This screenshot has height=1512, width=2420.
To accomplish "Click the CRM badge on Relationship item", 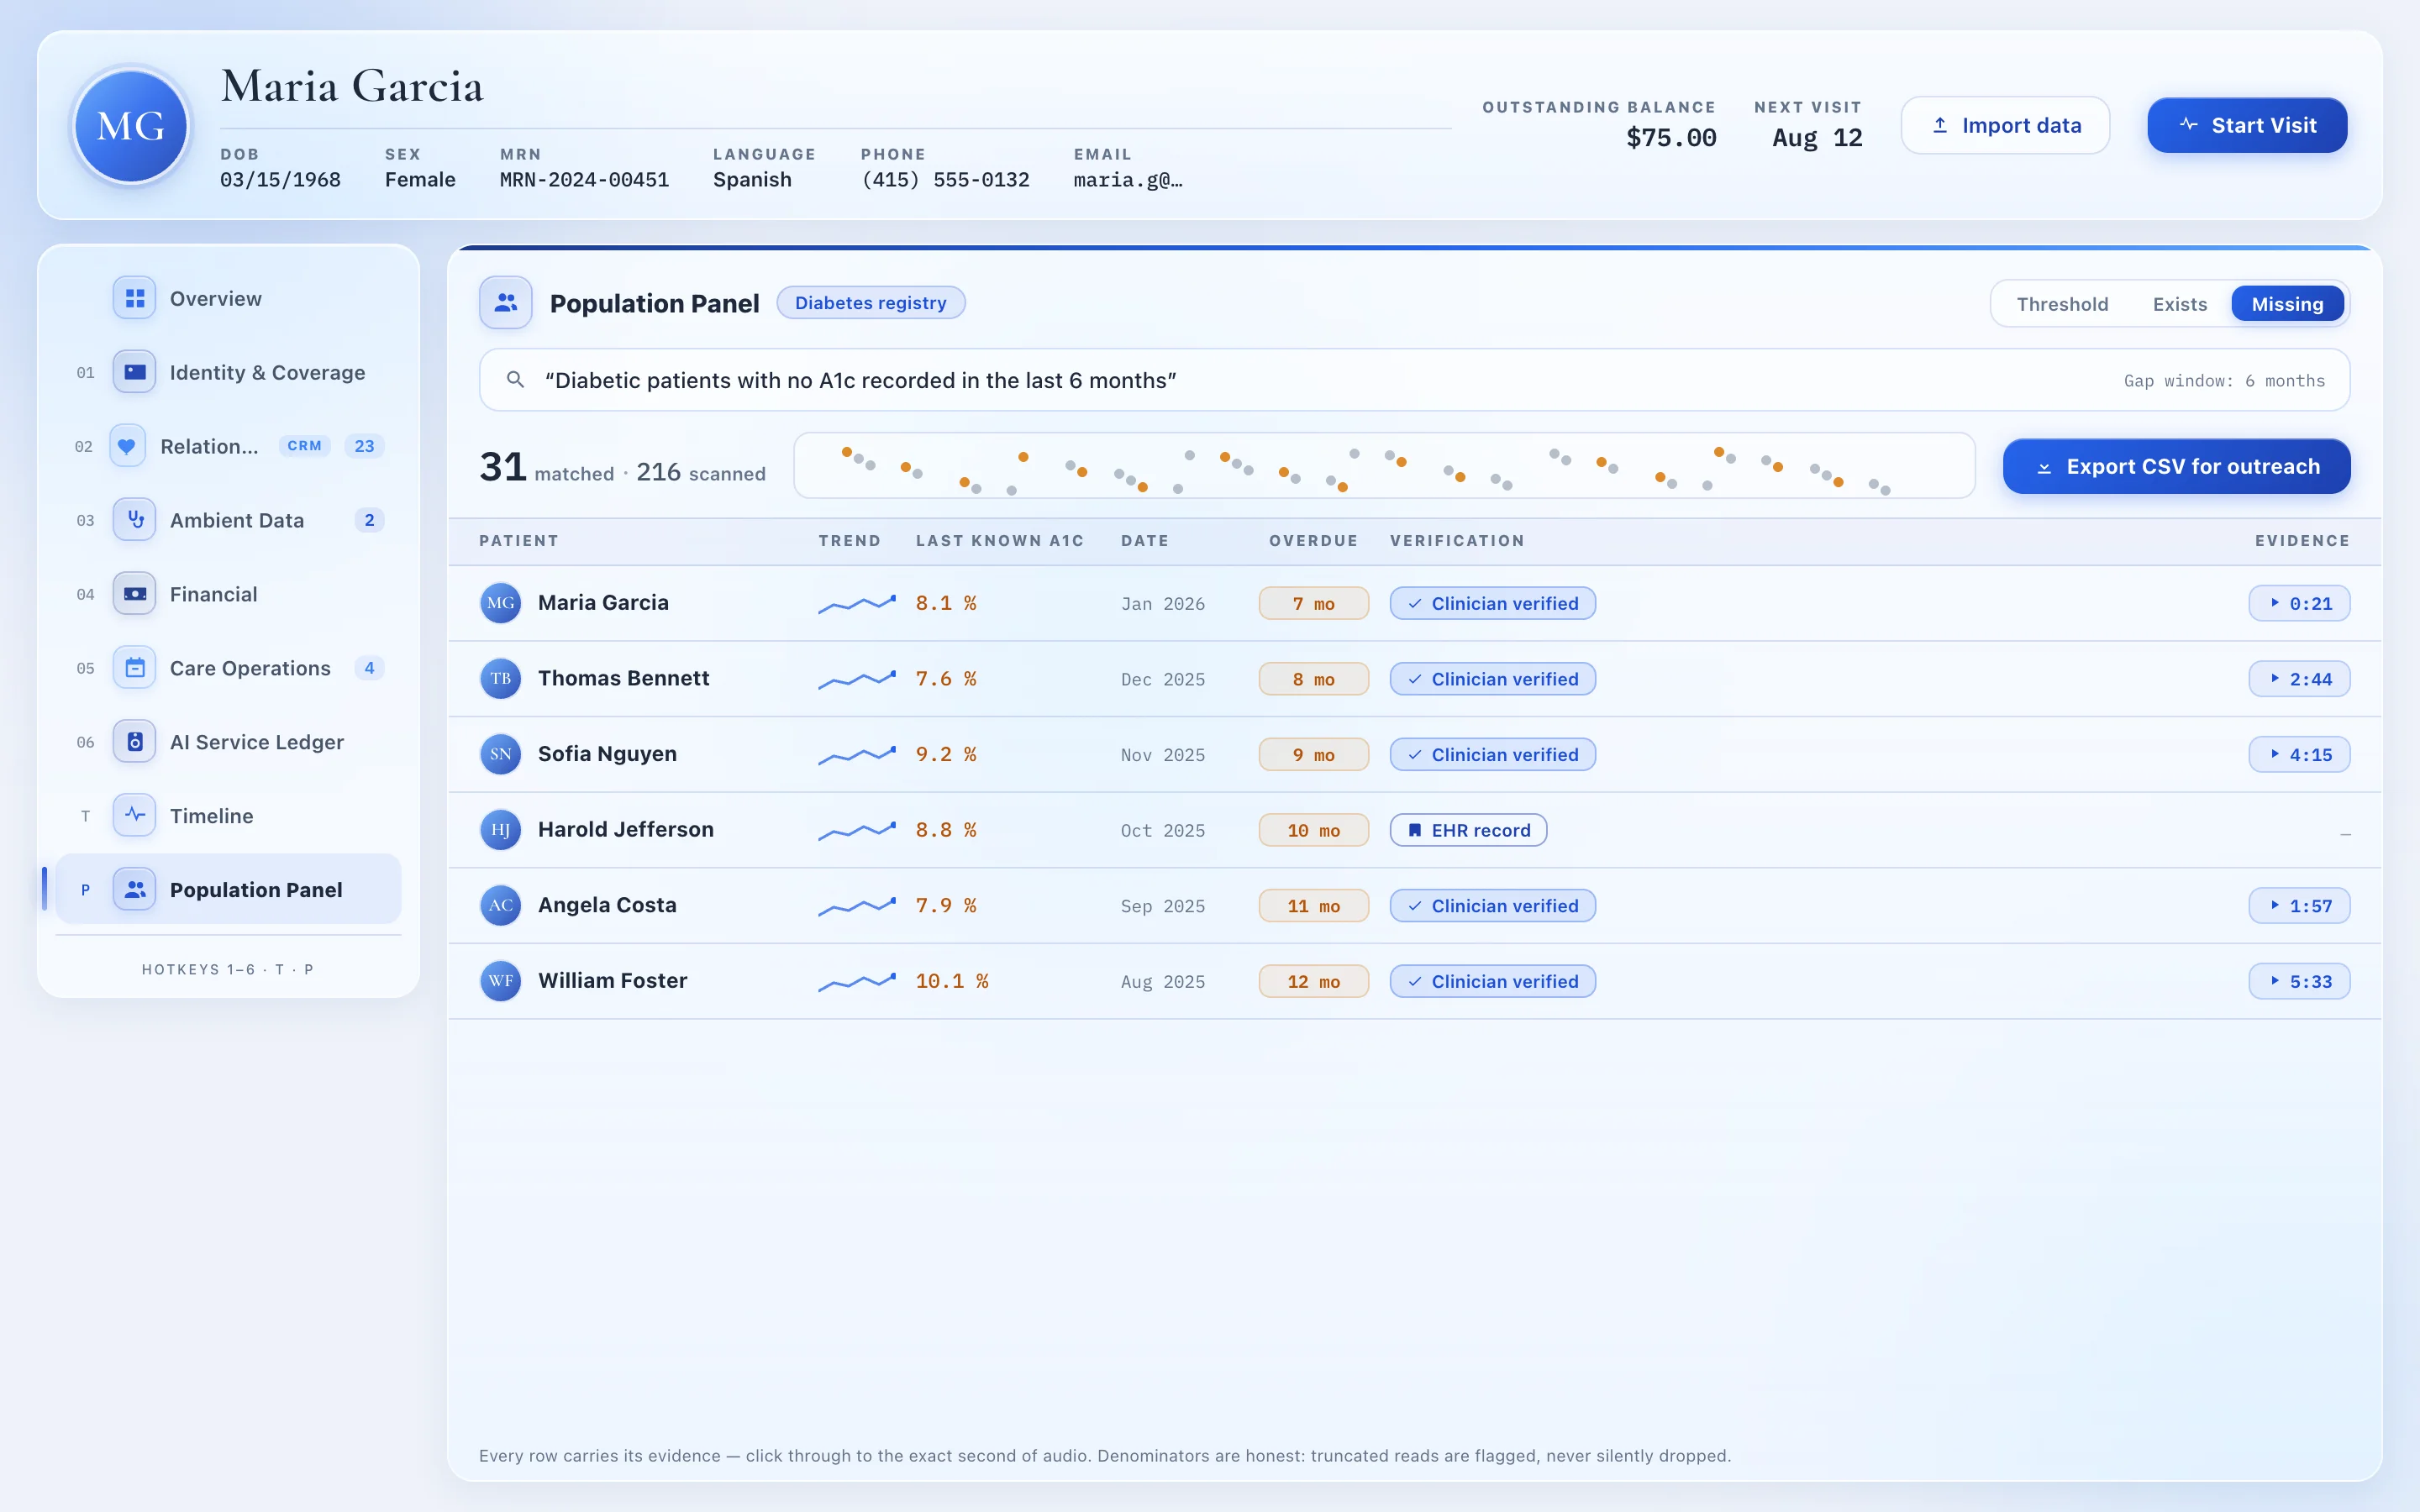I will pos(304,446).
